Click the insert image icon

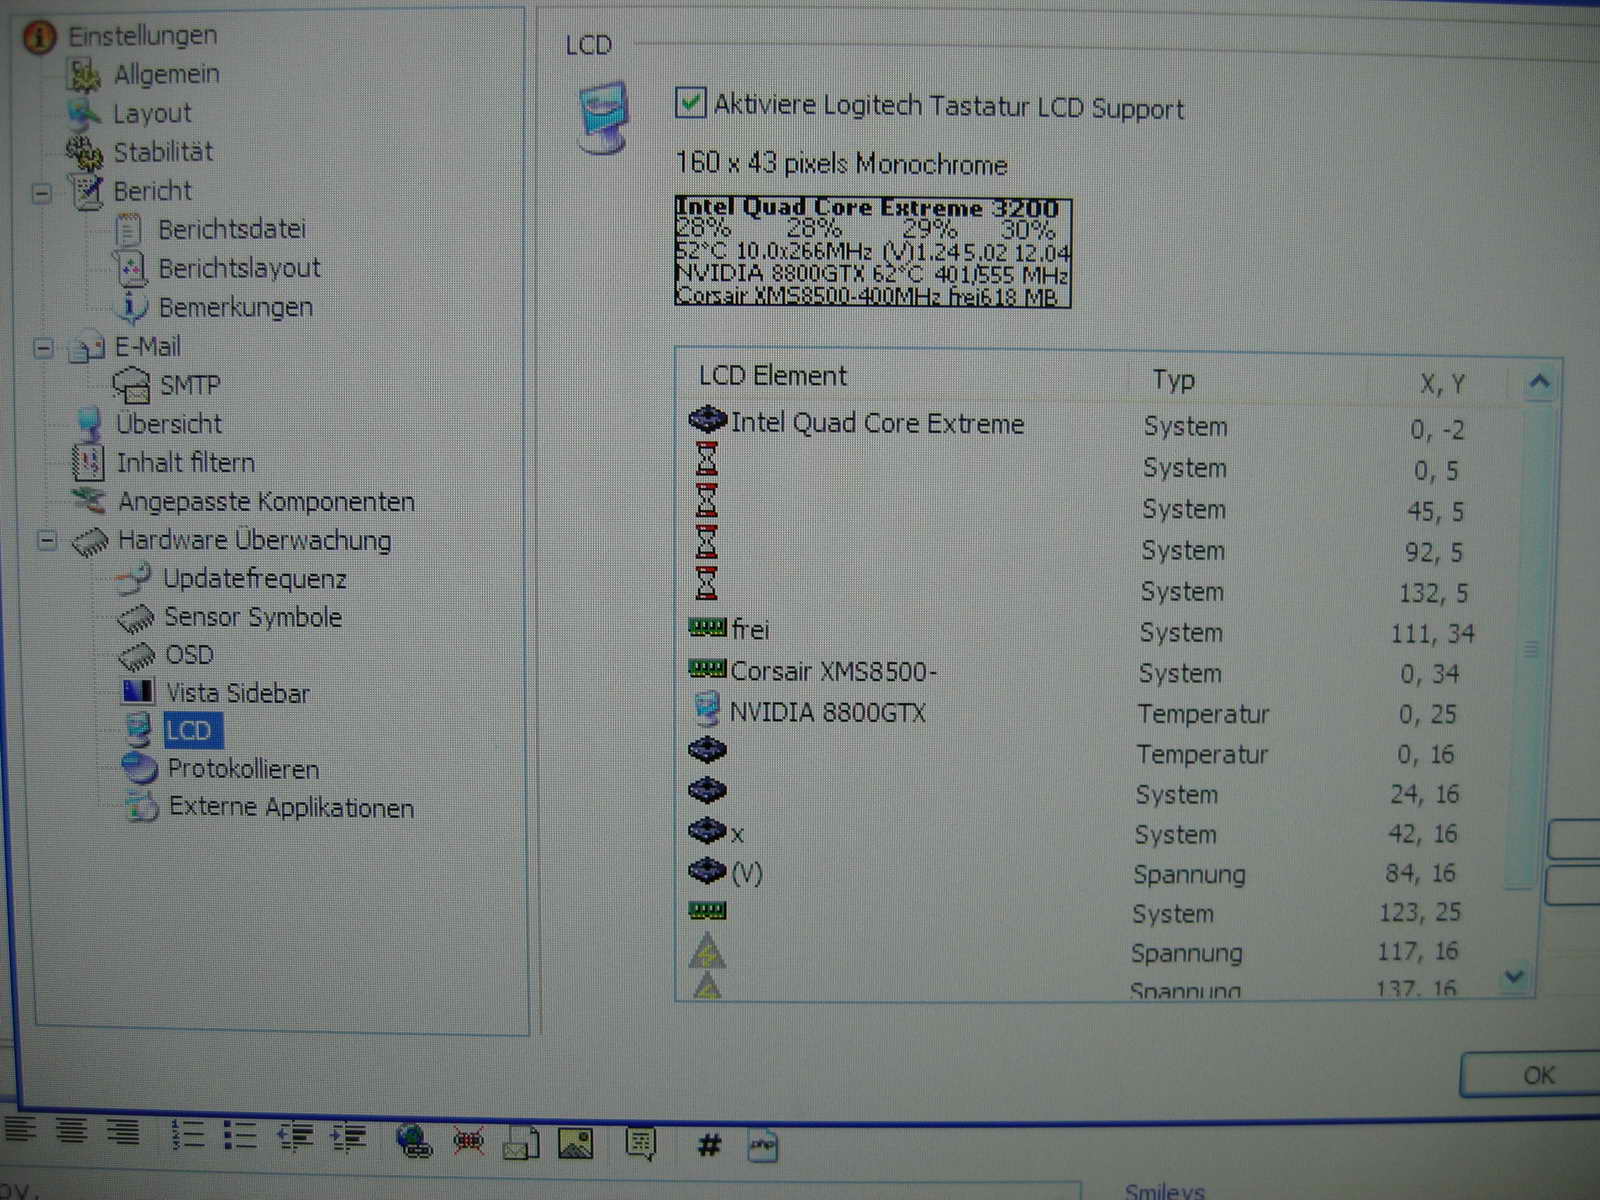click(x=575, y=1143)
